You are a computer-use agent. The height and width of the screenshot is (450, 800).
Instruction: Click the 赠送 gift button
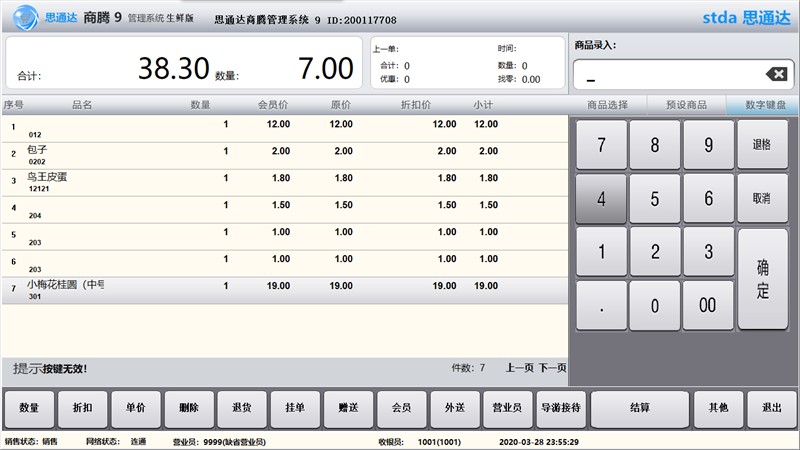pos(348,408)
